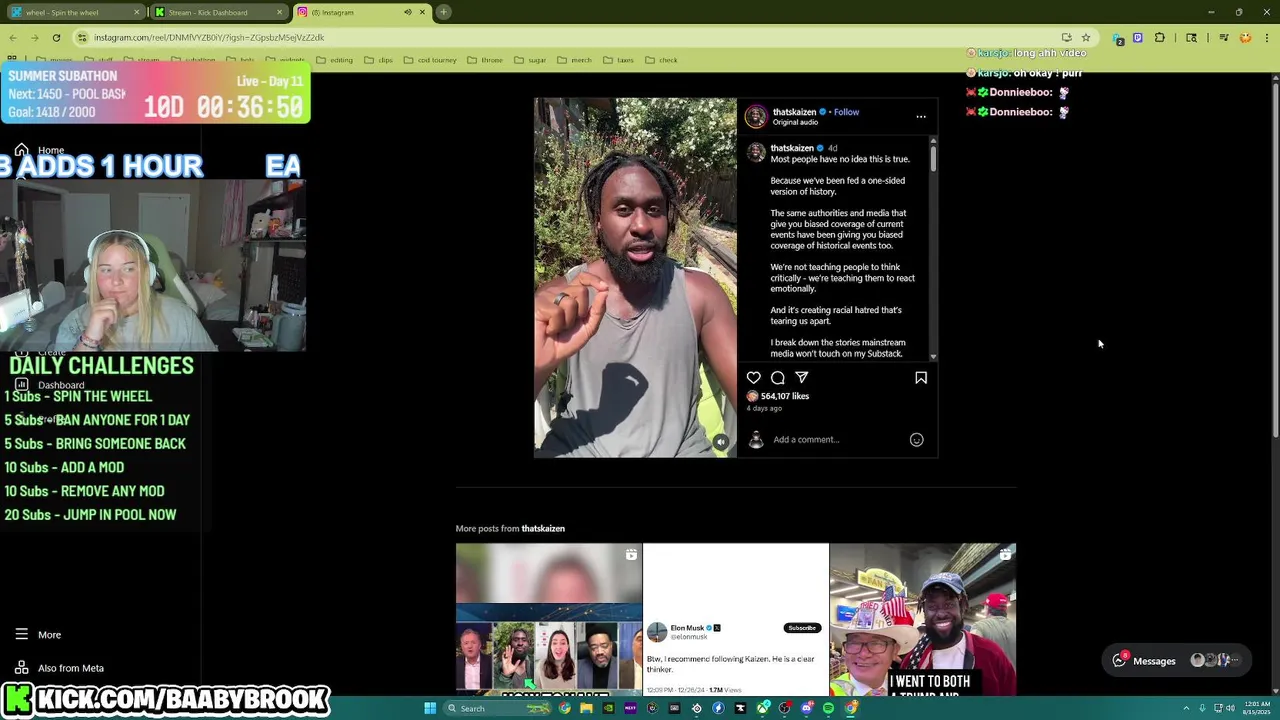
Task: Open the emoji picker in the comment box
Action: coord(916,439)
